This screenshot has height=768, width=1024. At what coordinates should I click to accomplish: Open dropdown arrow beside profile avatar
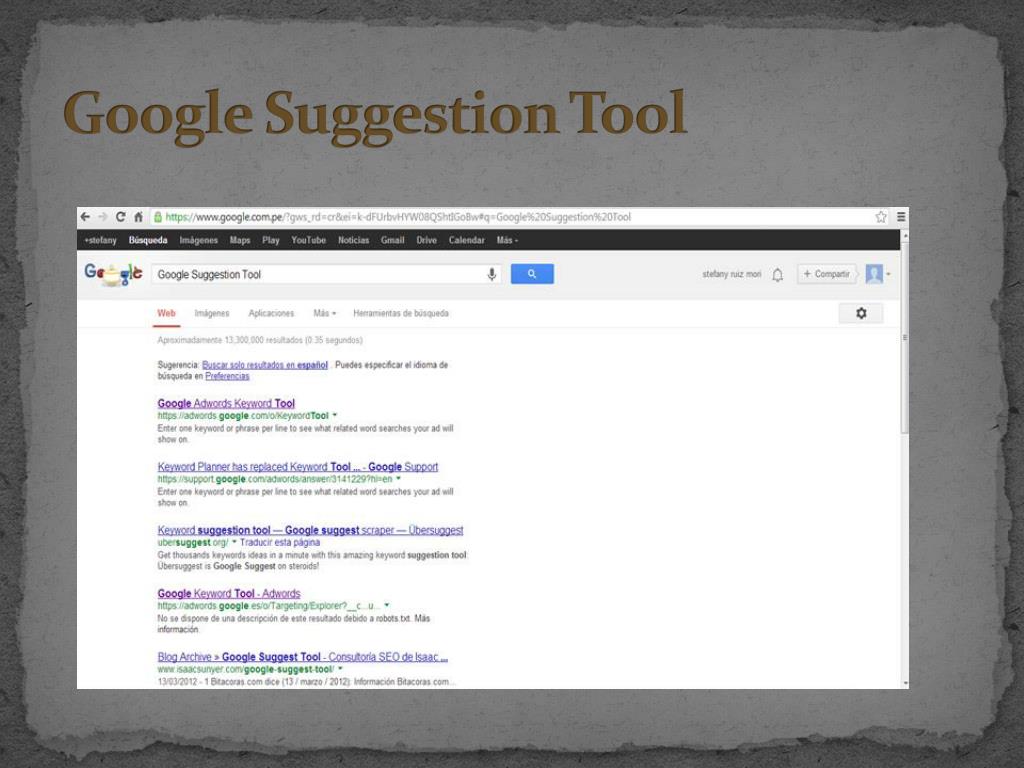[x=888, y=274]
